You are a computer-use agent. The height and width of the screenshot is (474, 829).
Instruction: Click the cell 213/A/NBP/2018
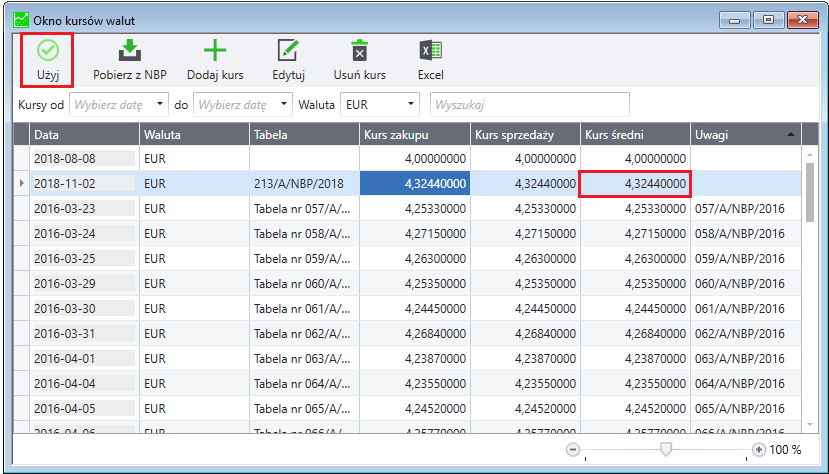(304, 183)
